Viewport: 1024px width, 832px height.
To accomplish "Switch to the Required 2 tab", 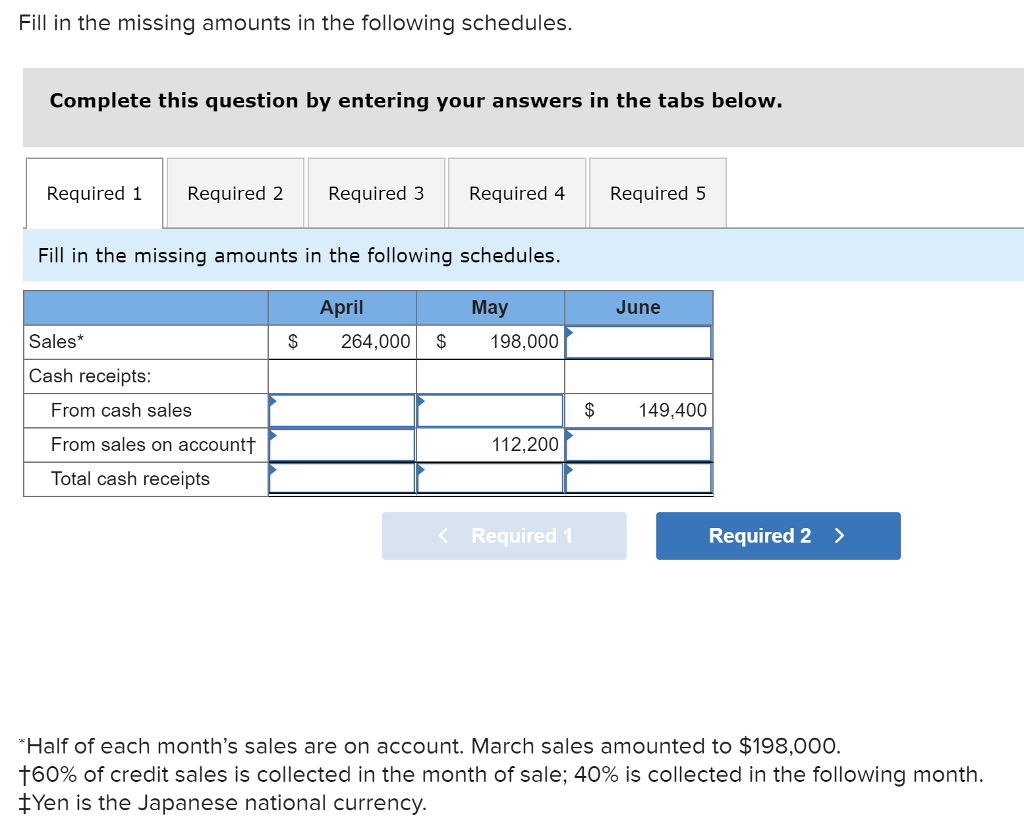I will 235,192.
